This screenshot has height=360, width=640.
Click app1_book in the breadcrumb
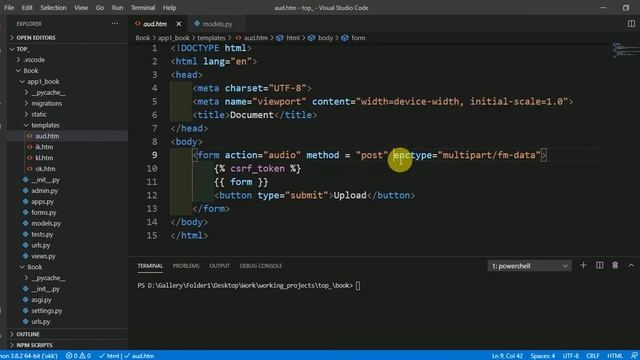point(174,38)
